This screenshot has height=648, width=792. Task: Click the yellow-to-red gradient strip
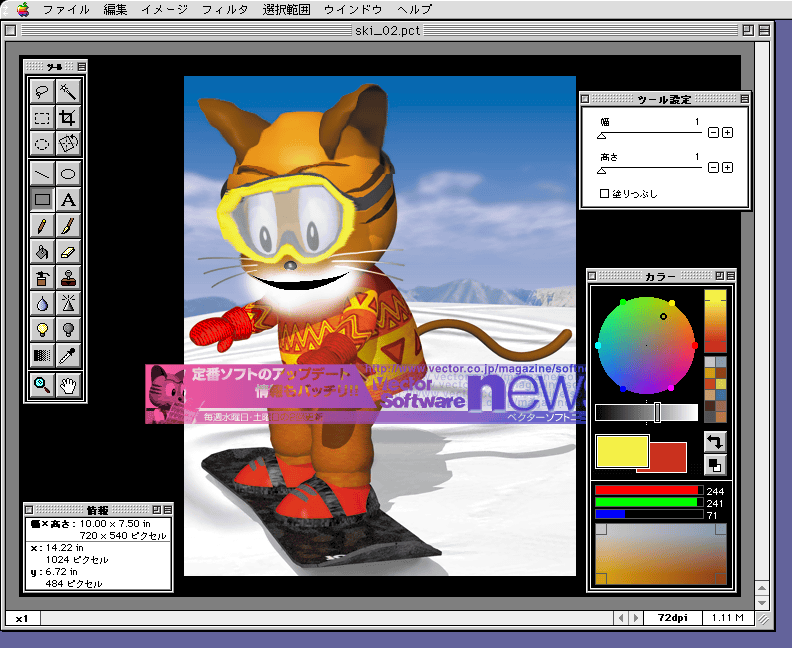[715, 321]
